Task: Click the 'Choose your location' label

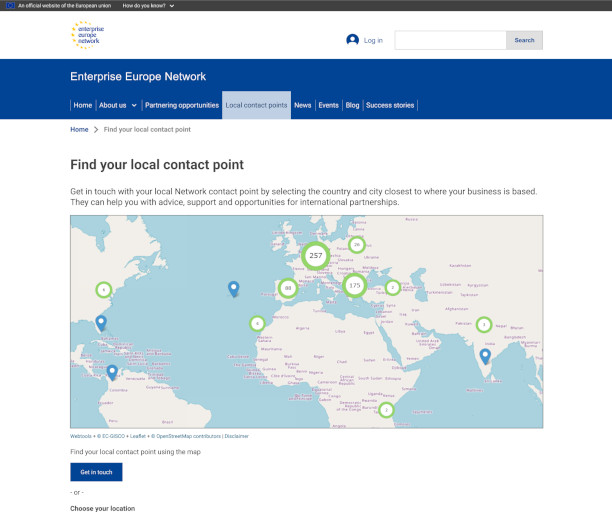Action: [x=103, y=508]
